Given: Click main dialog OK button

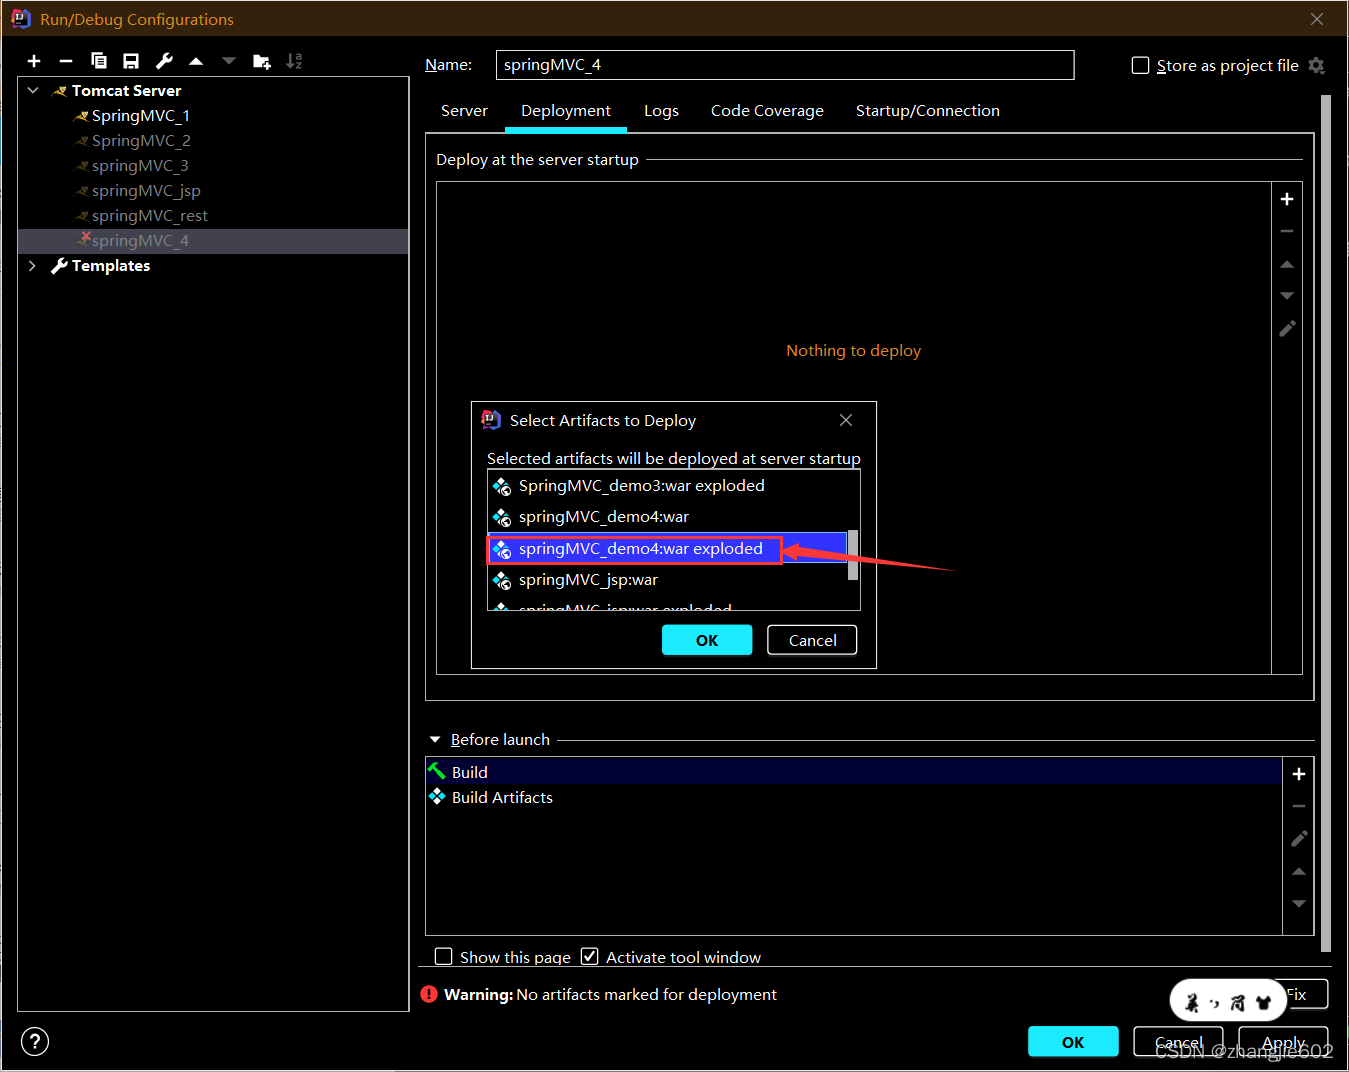Looking at the screenshot, I should (x=1073, y=1042).
